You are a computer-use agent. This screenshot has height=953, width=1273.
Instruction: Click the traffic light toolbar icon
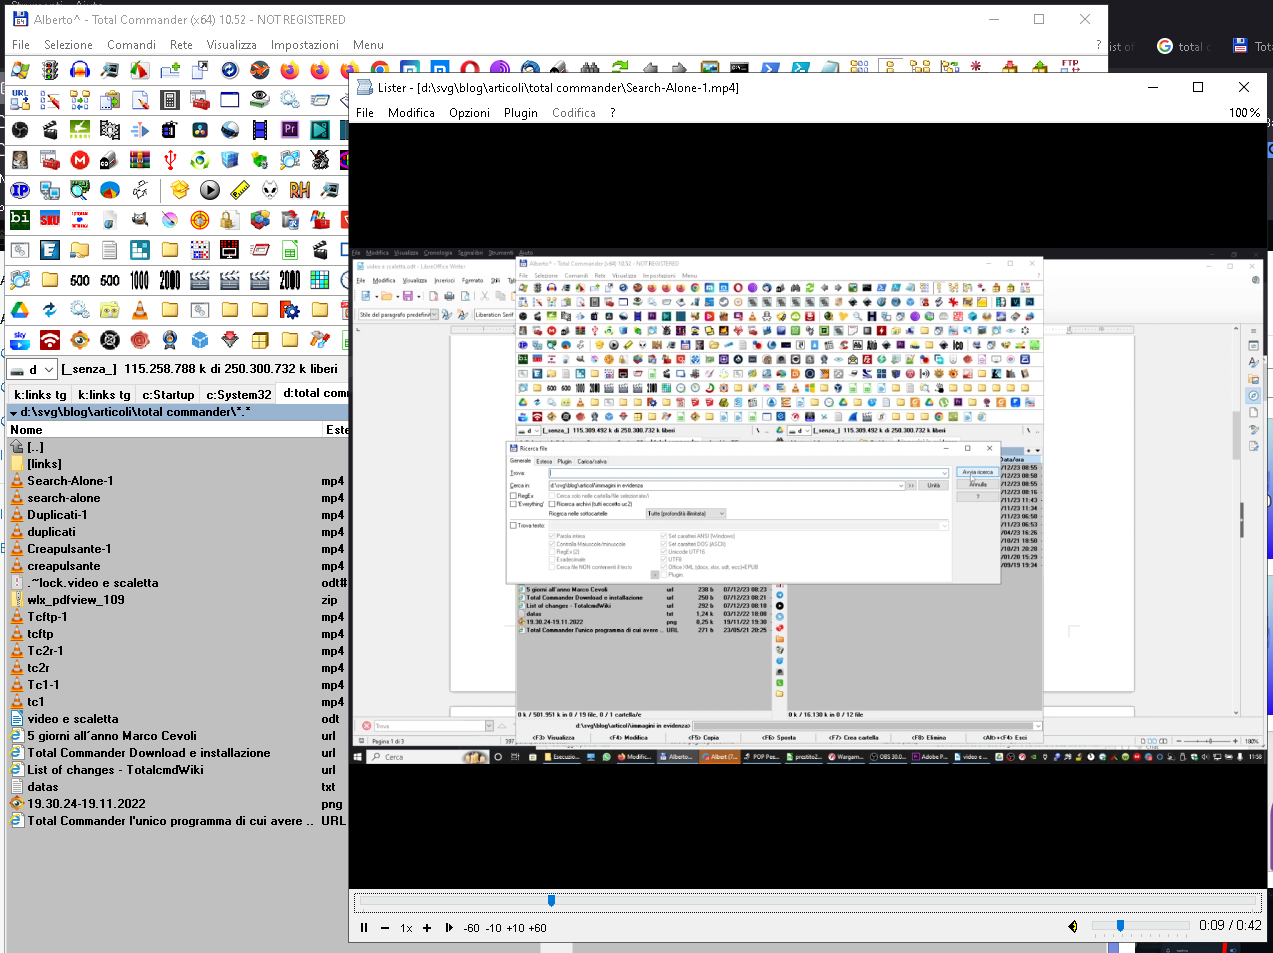(x=50, y=70)
